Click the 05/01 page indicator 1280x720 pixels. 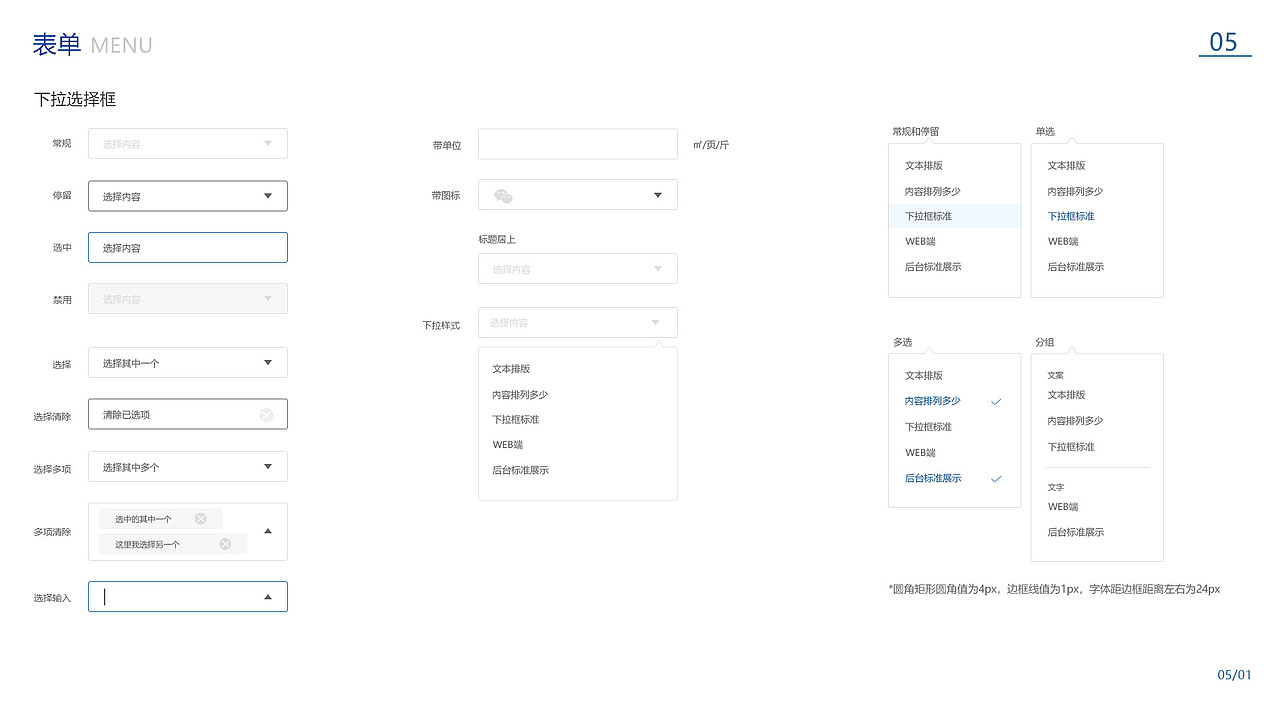(1234, 675)
